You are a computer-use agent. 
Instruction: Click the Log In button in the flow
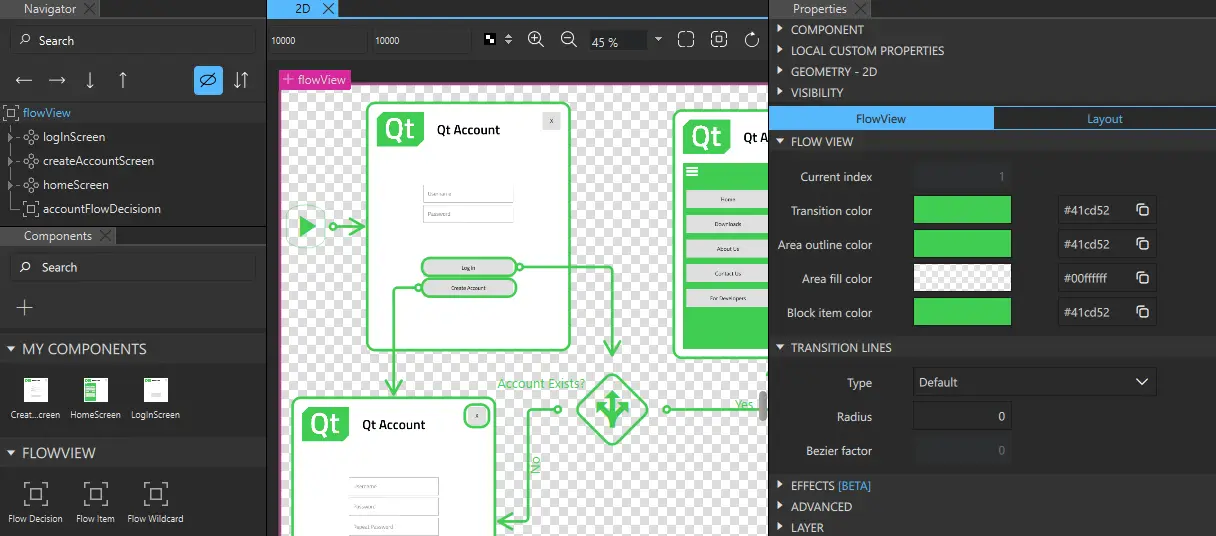click(468, 267)
